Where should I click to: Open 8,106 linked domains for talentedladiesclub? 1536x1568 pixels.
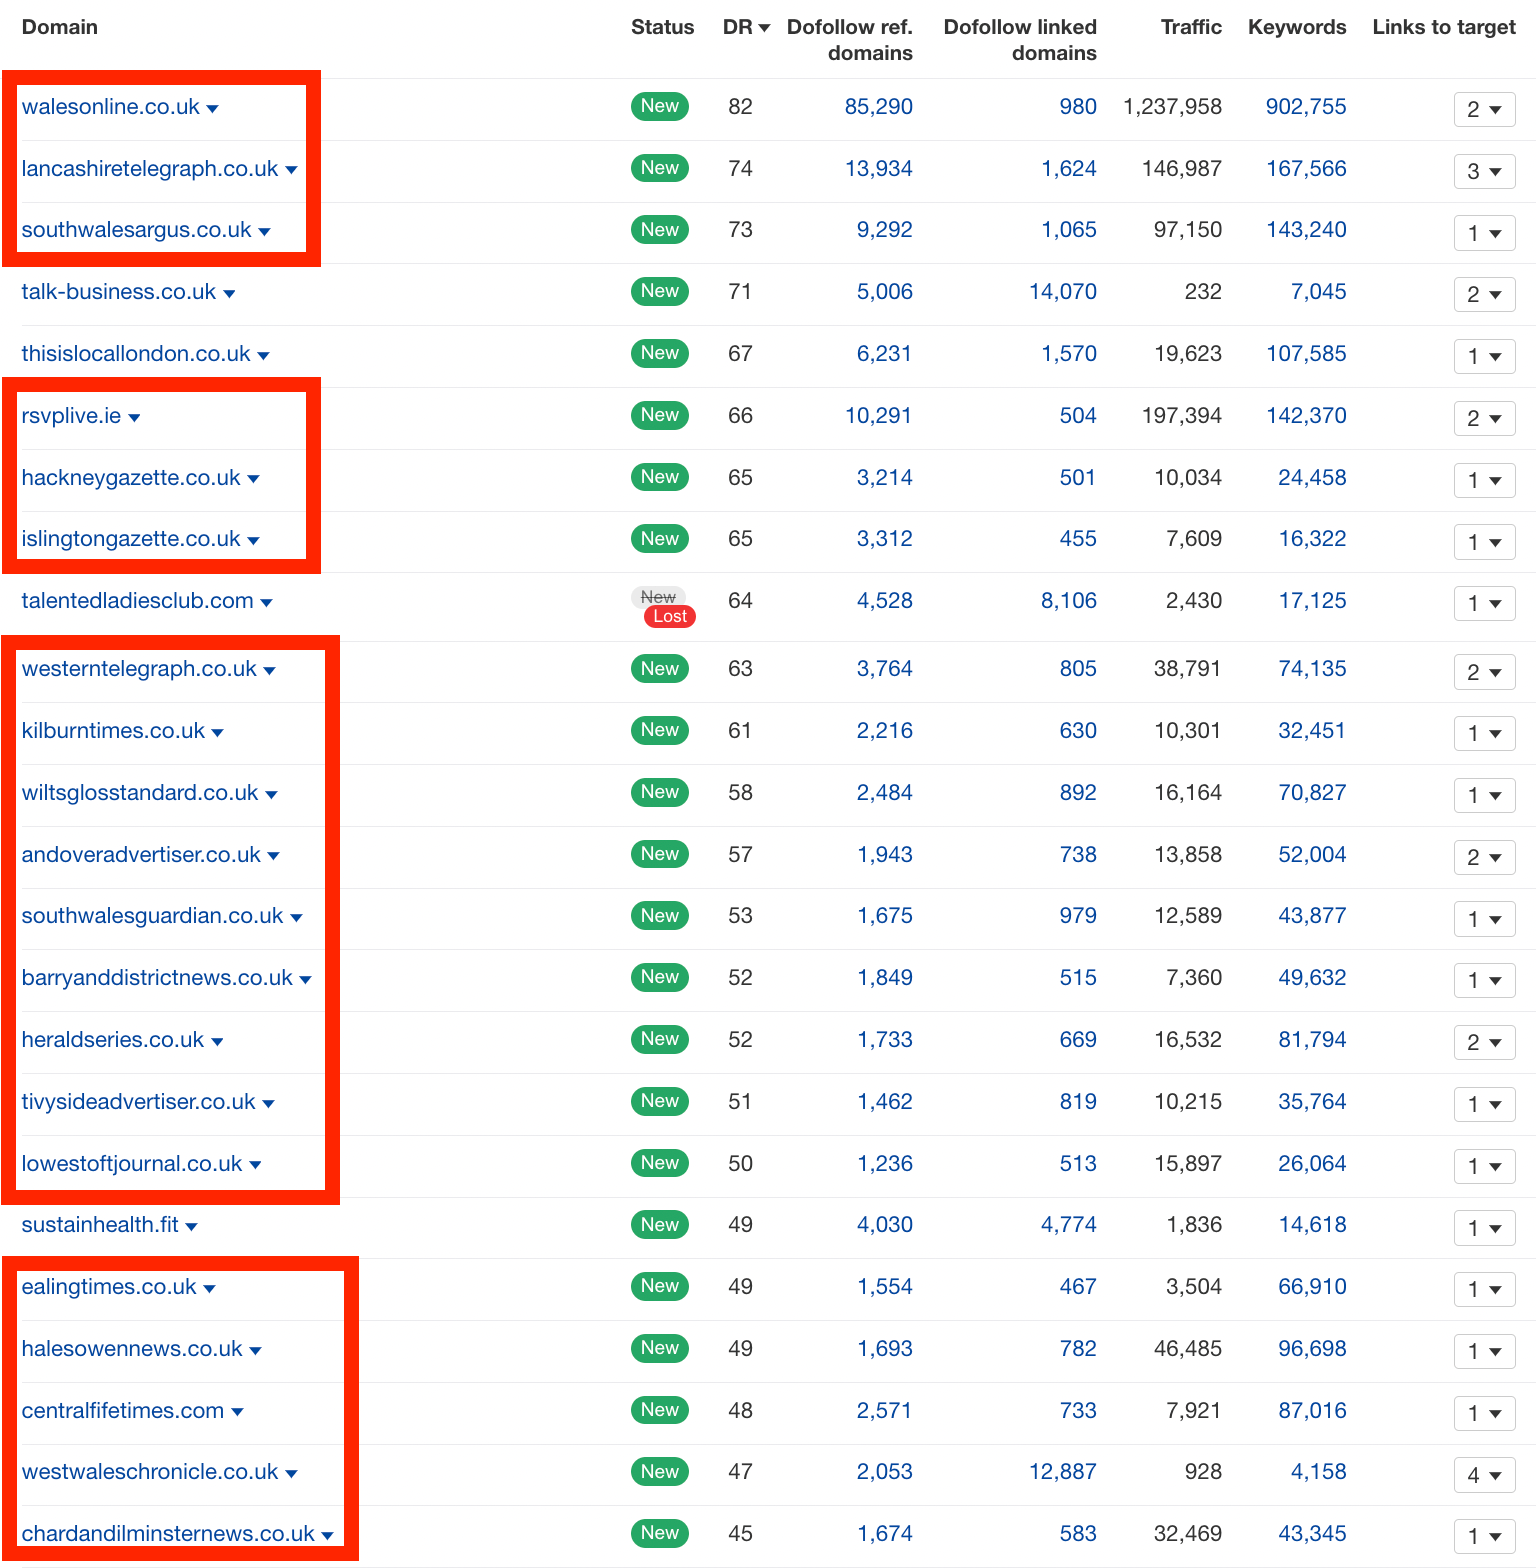[x=1069, y=601]
